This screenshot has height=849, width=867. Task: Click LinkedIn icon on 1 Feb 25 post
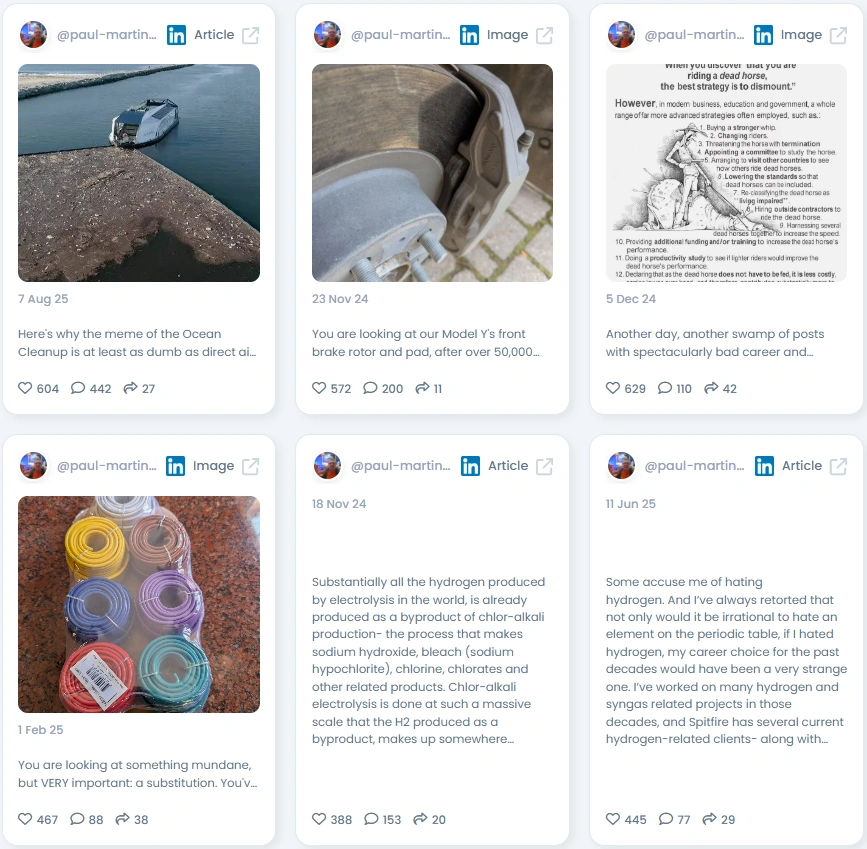175,466
